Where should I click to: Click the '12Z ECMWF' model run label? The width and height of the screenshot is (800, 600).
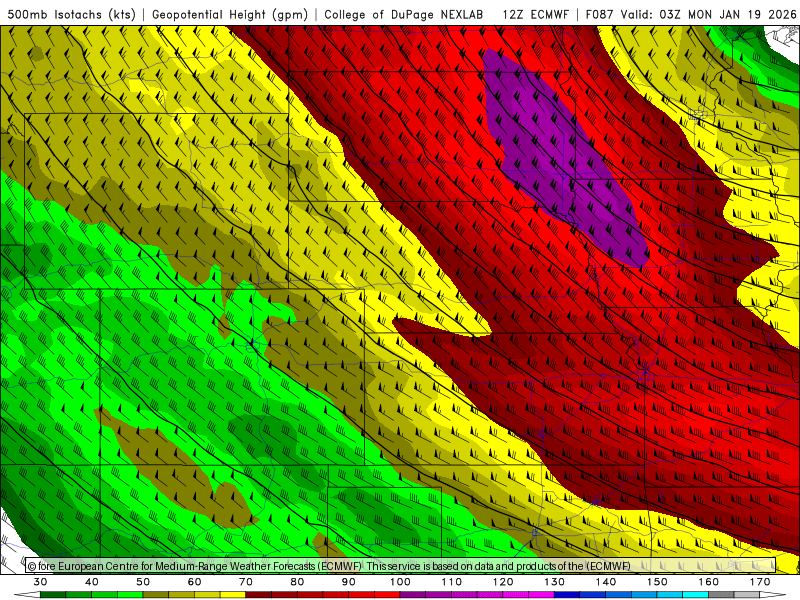[535, 14]
